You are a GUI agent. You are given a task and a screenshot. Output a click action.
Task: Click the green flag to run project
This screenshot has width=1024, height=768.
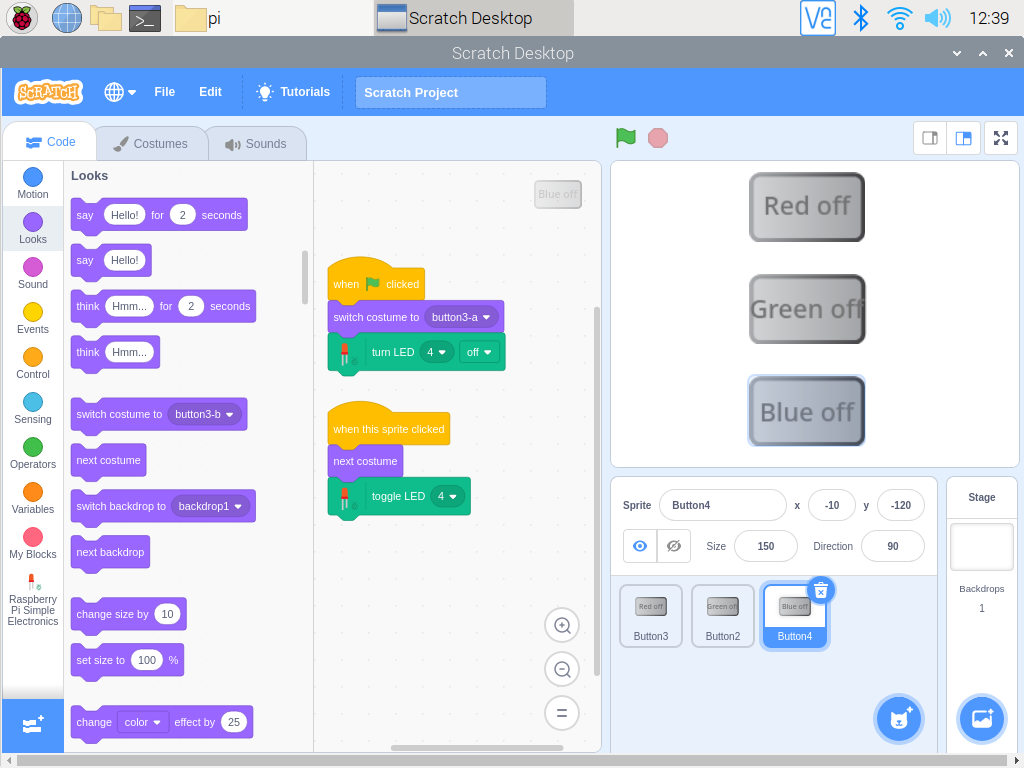(x=626, y=138)
